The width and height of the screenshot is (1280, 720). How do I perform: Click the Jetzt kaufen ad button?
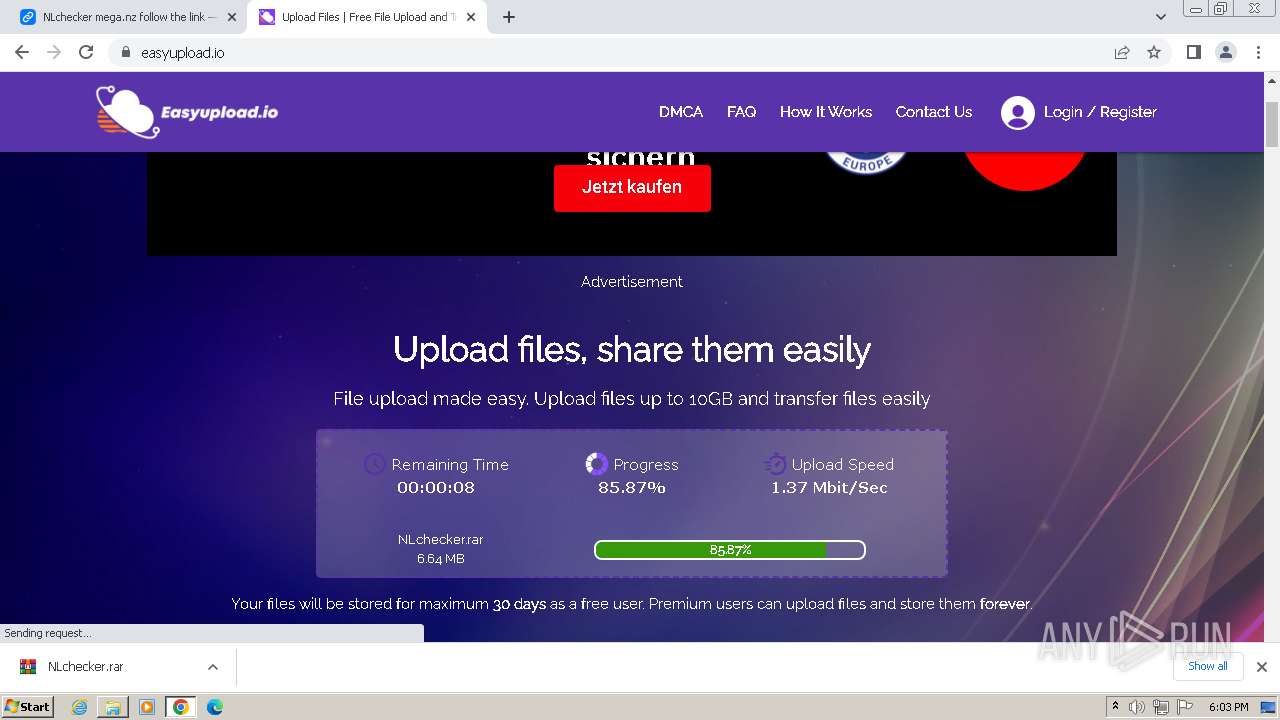pos(632,187)
